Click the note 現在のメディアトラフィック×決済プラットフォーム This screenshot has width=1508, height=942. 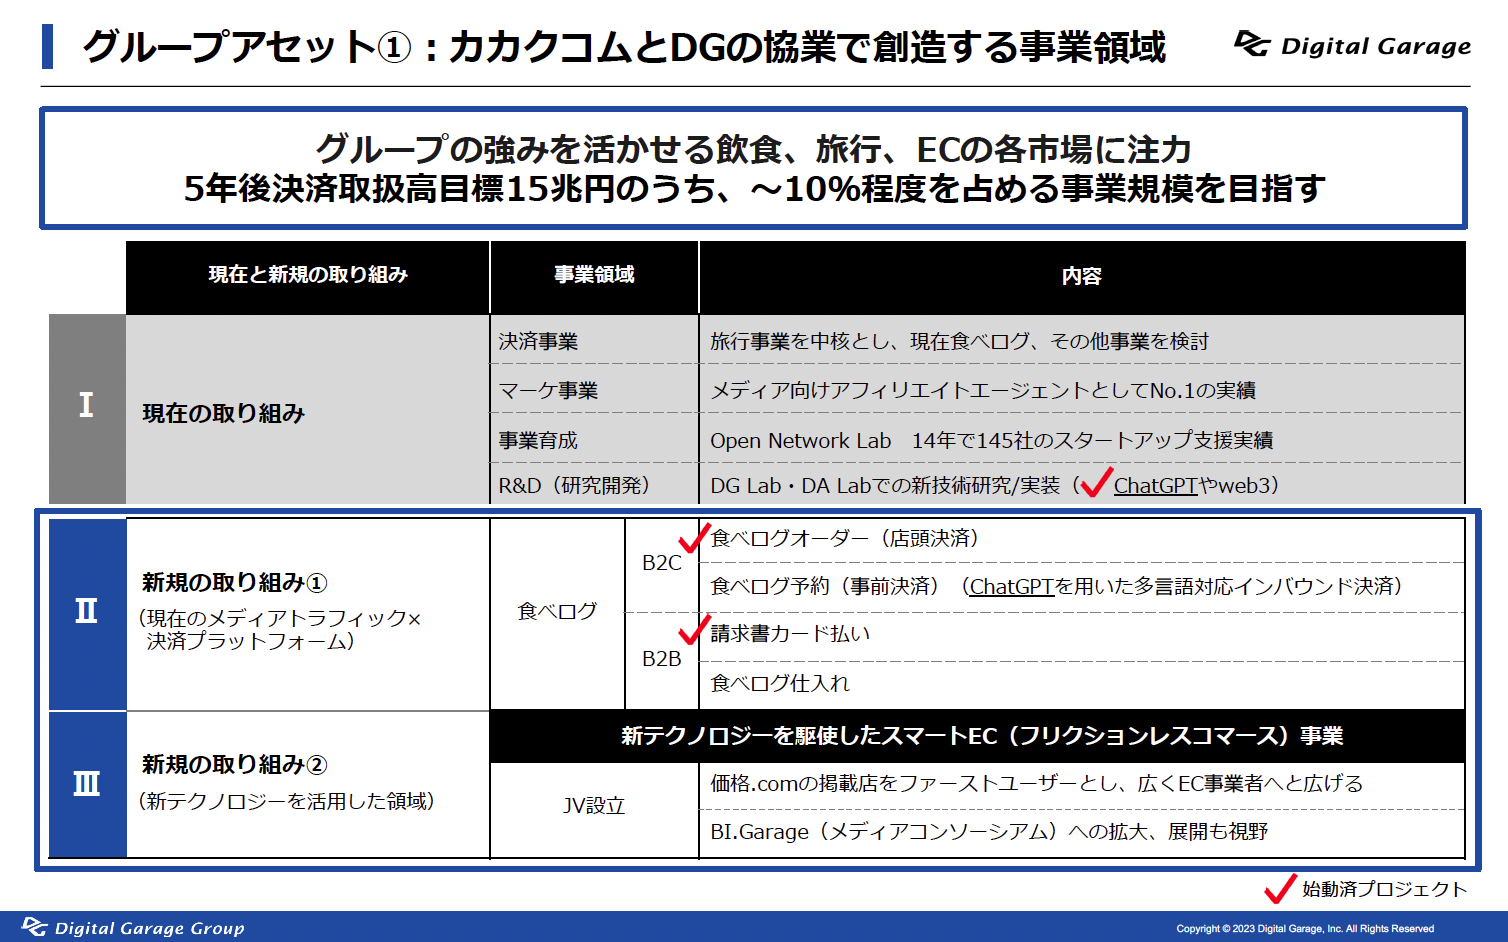click(279, 629)
